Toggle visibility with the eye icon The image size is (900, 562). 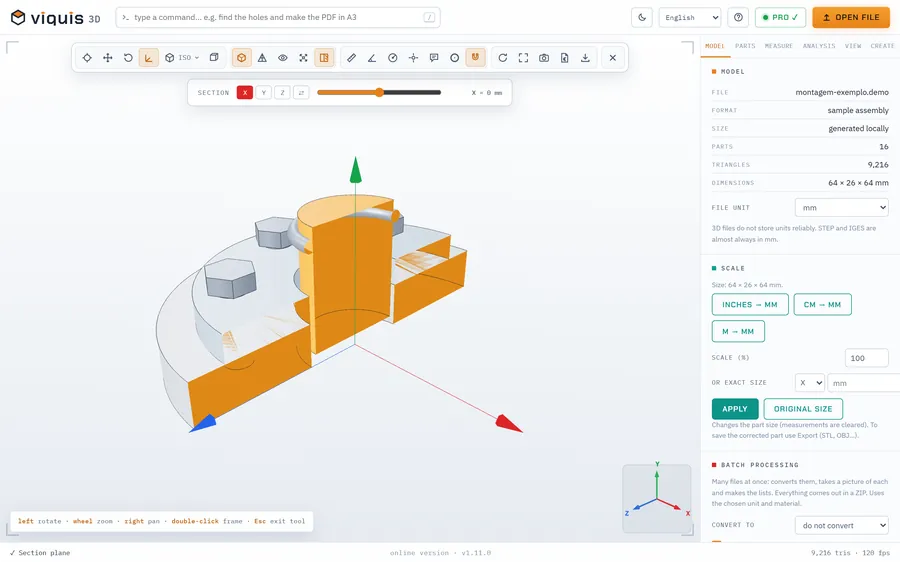283,57
